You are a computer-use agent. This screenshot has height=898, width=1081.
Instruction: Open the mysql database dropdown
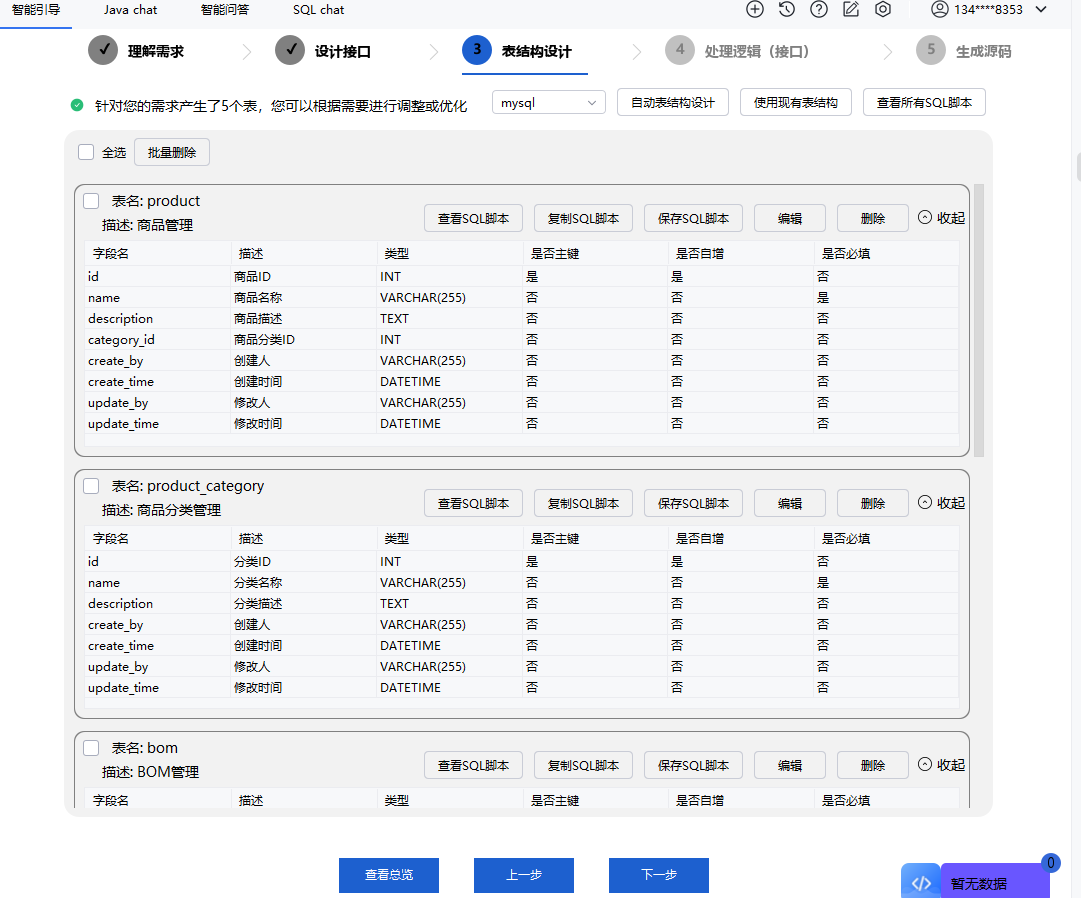[x=549, y=103]
